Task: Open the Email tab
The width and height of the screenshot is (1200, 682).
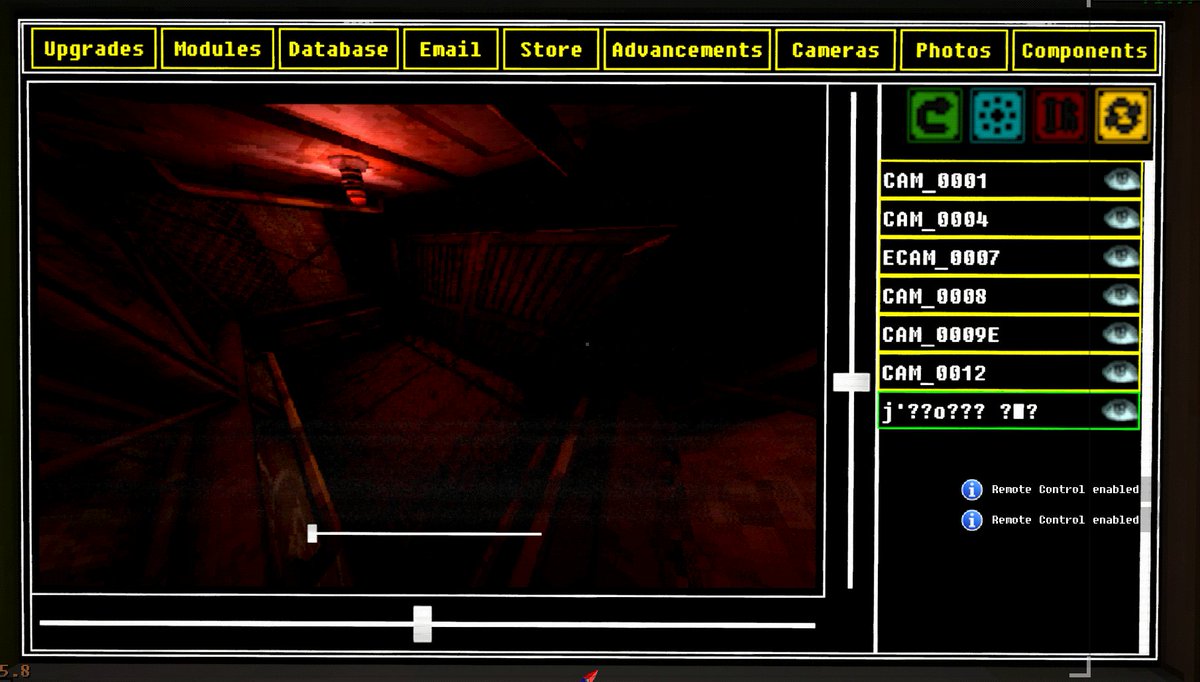Action: (450, 49)
